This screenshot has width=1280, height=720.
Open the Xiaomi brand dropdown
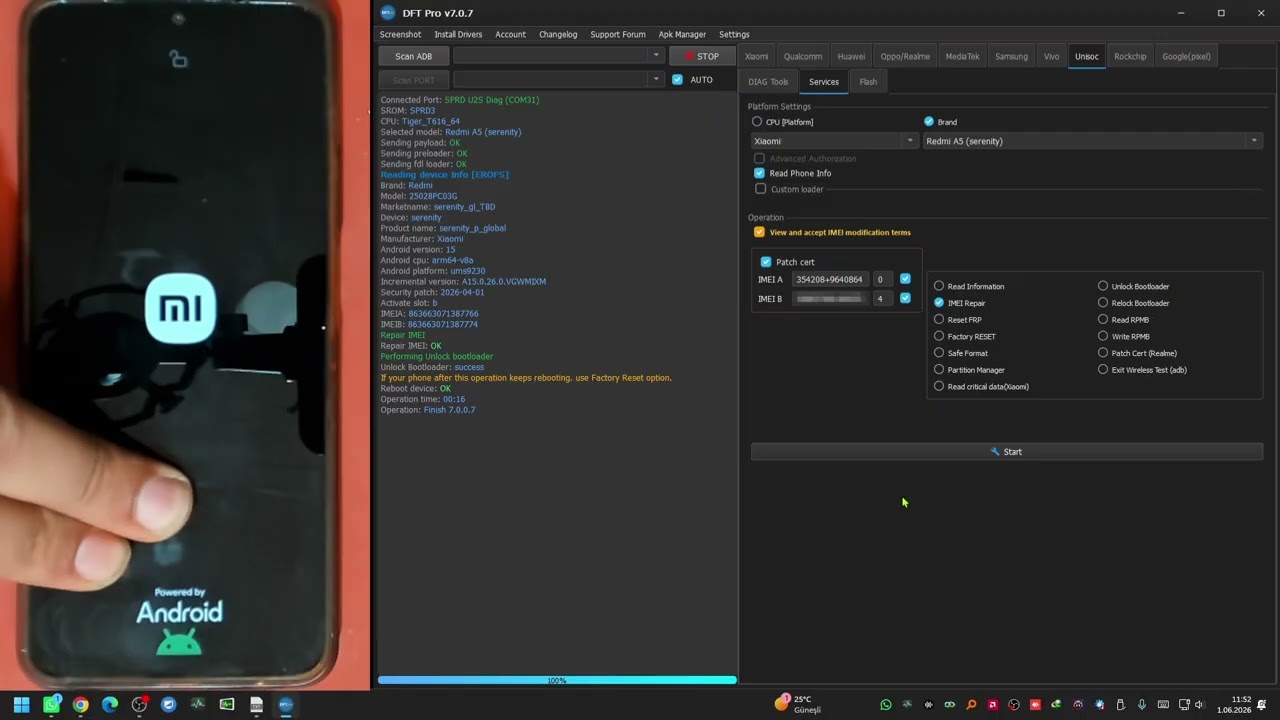[x=834, y=141]
